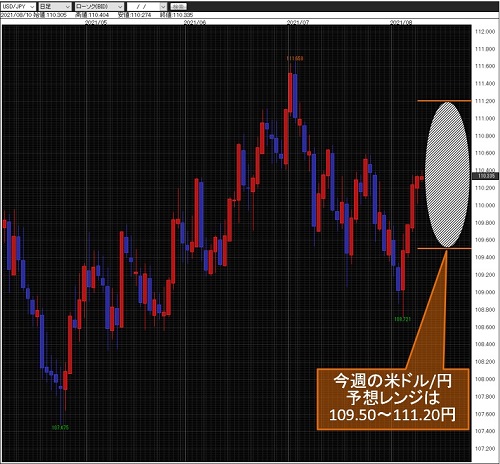Click the 高値 110.404 value
This screenshot has width=500, height=464.
92,15
